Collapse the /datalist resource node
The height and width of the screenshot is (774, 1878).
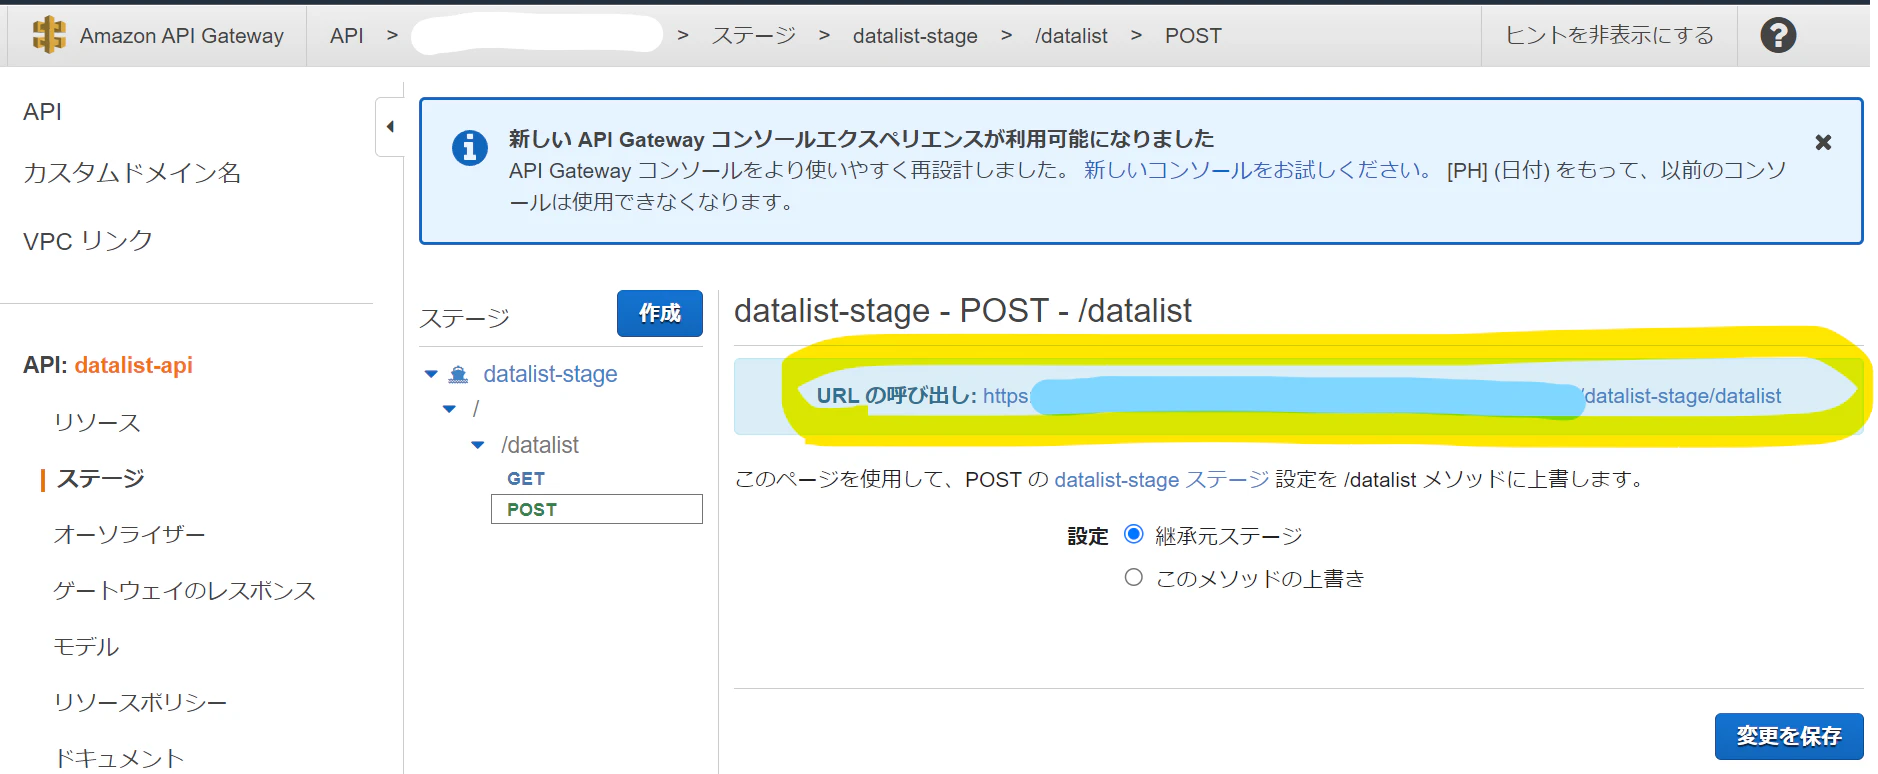click(477, 445)
